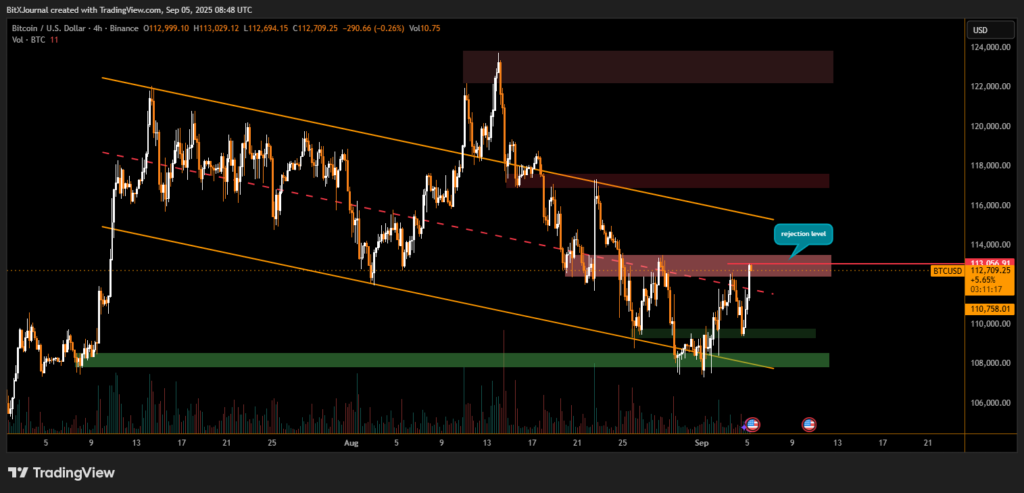1024x493 pixels.
Task: Click the TradingView logo at bottom left
Action: pos(61,472)
